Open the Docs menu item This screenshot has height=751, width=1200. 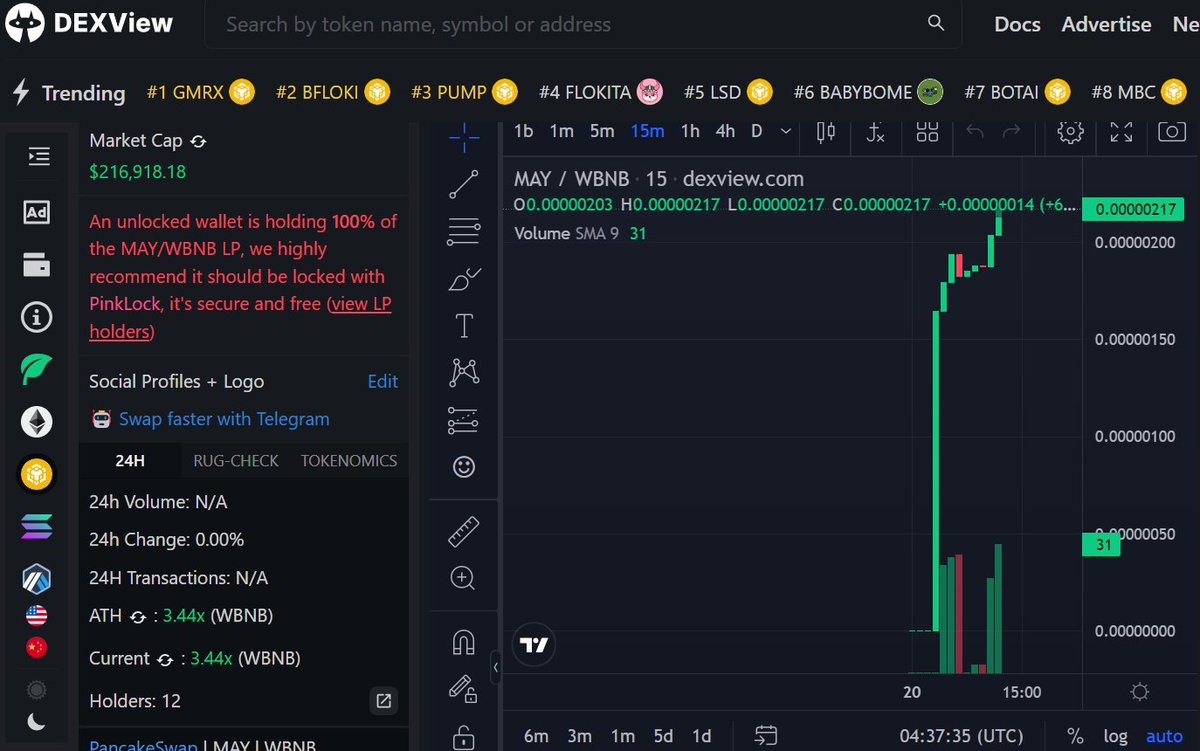click(1017, 24)
